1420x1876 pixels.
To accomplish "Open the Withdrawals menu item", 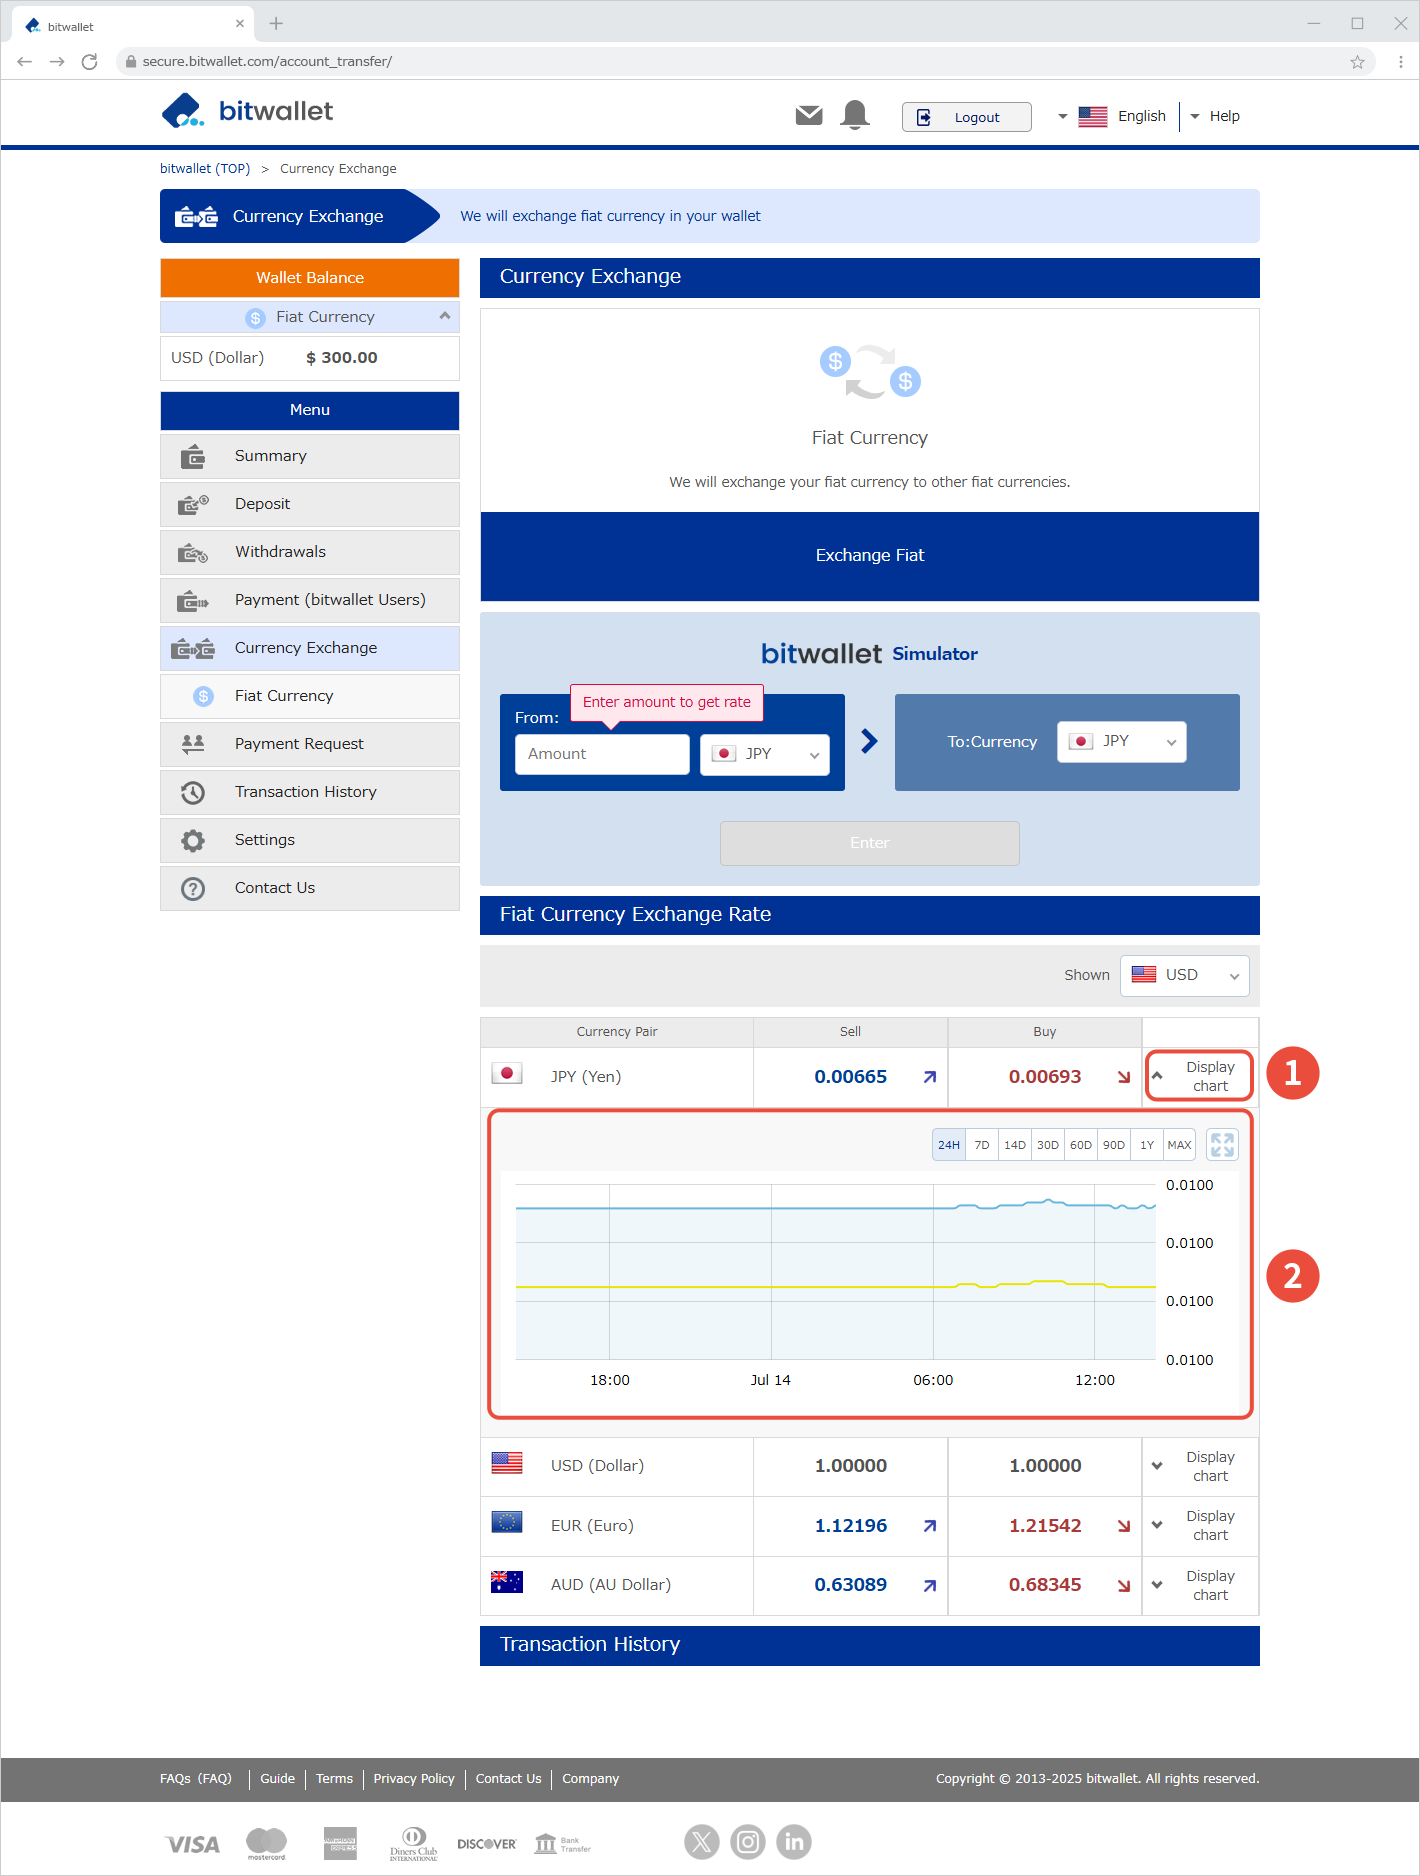I will [x=310, y=552].
